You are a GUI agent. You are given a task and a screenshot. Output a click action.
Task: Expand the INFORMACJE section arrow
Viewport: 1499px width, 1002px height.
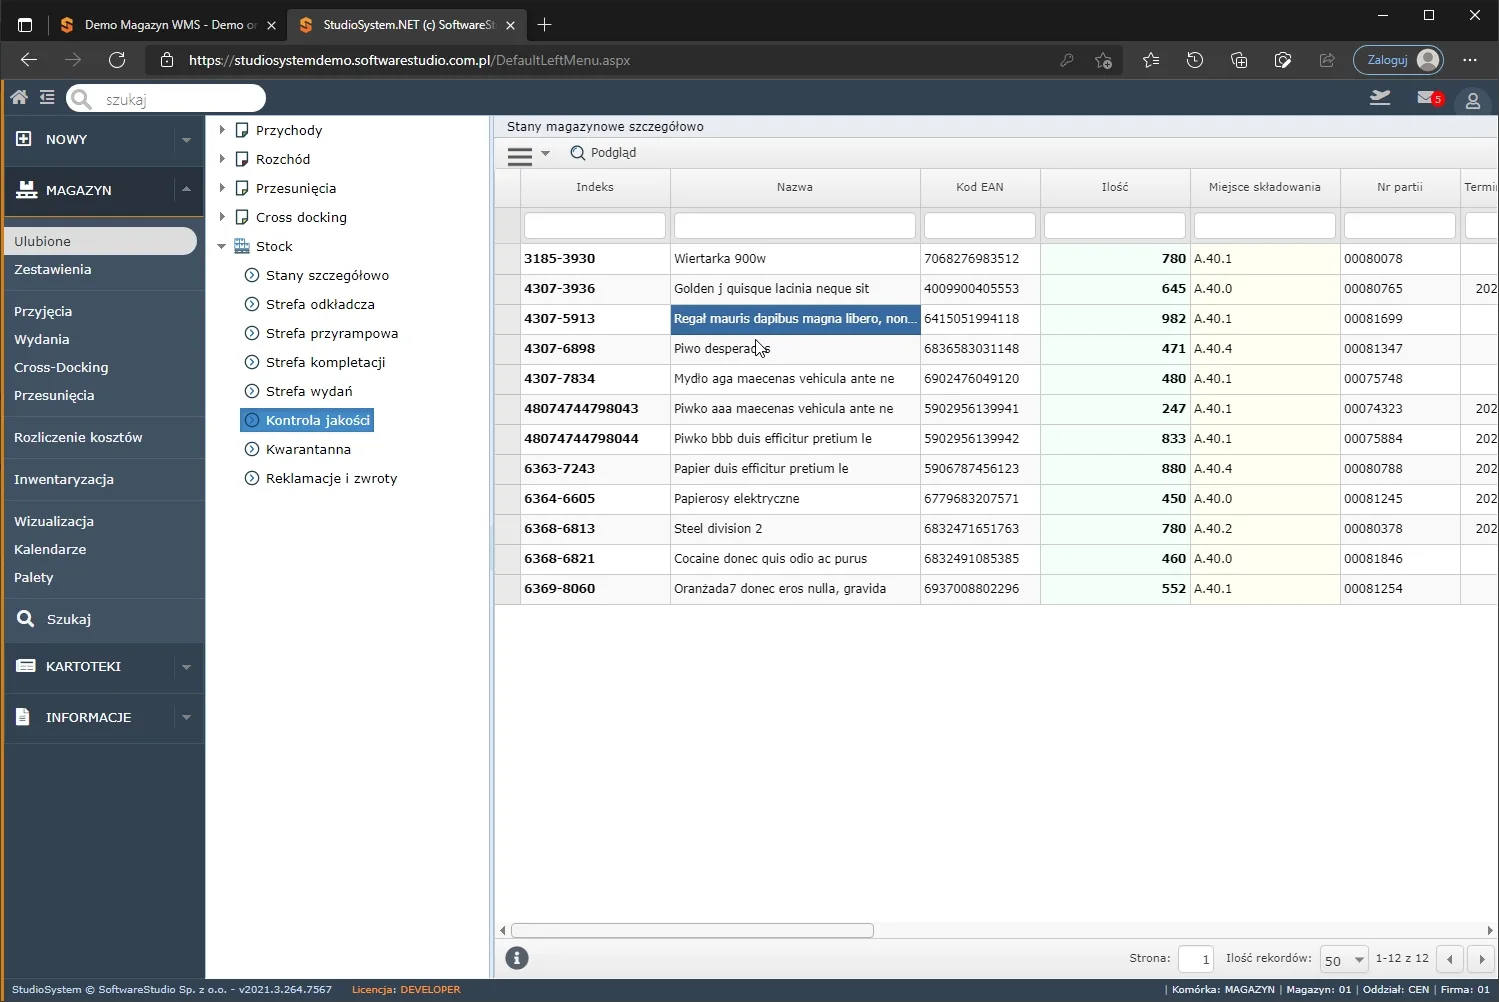(x=186, y=717)
